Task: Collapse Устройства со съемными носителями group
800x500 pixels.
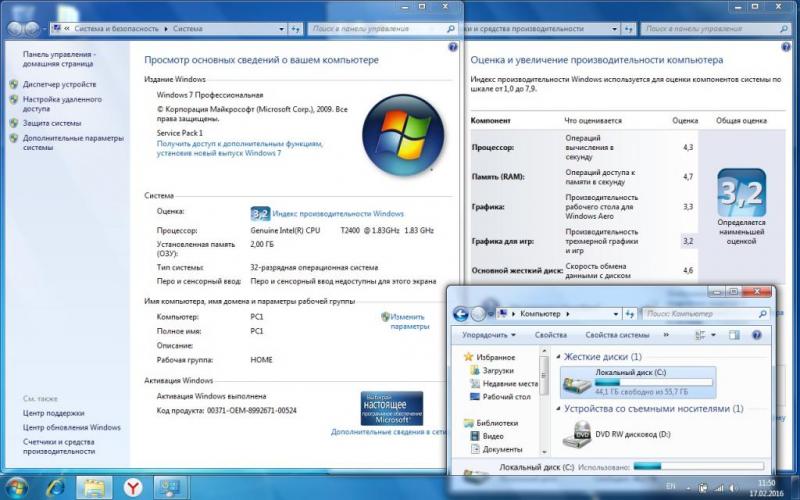Action: click(x=558, y=409)
